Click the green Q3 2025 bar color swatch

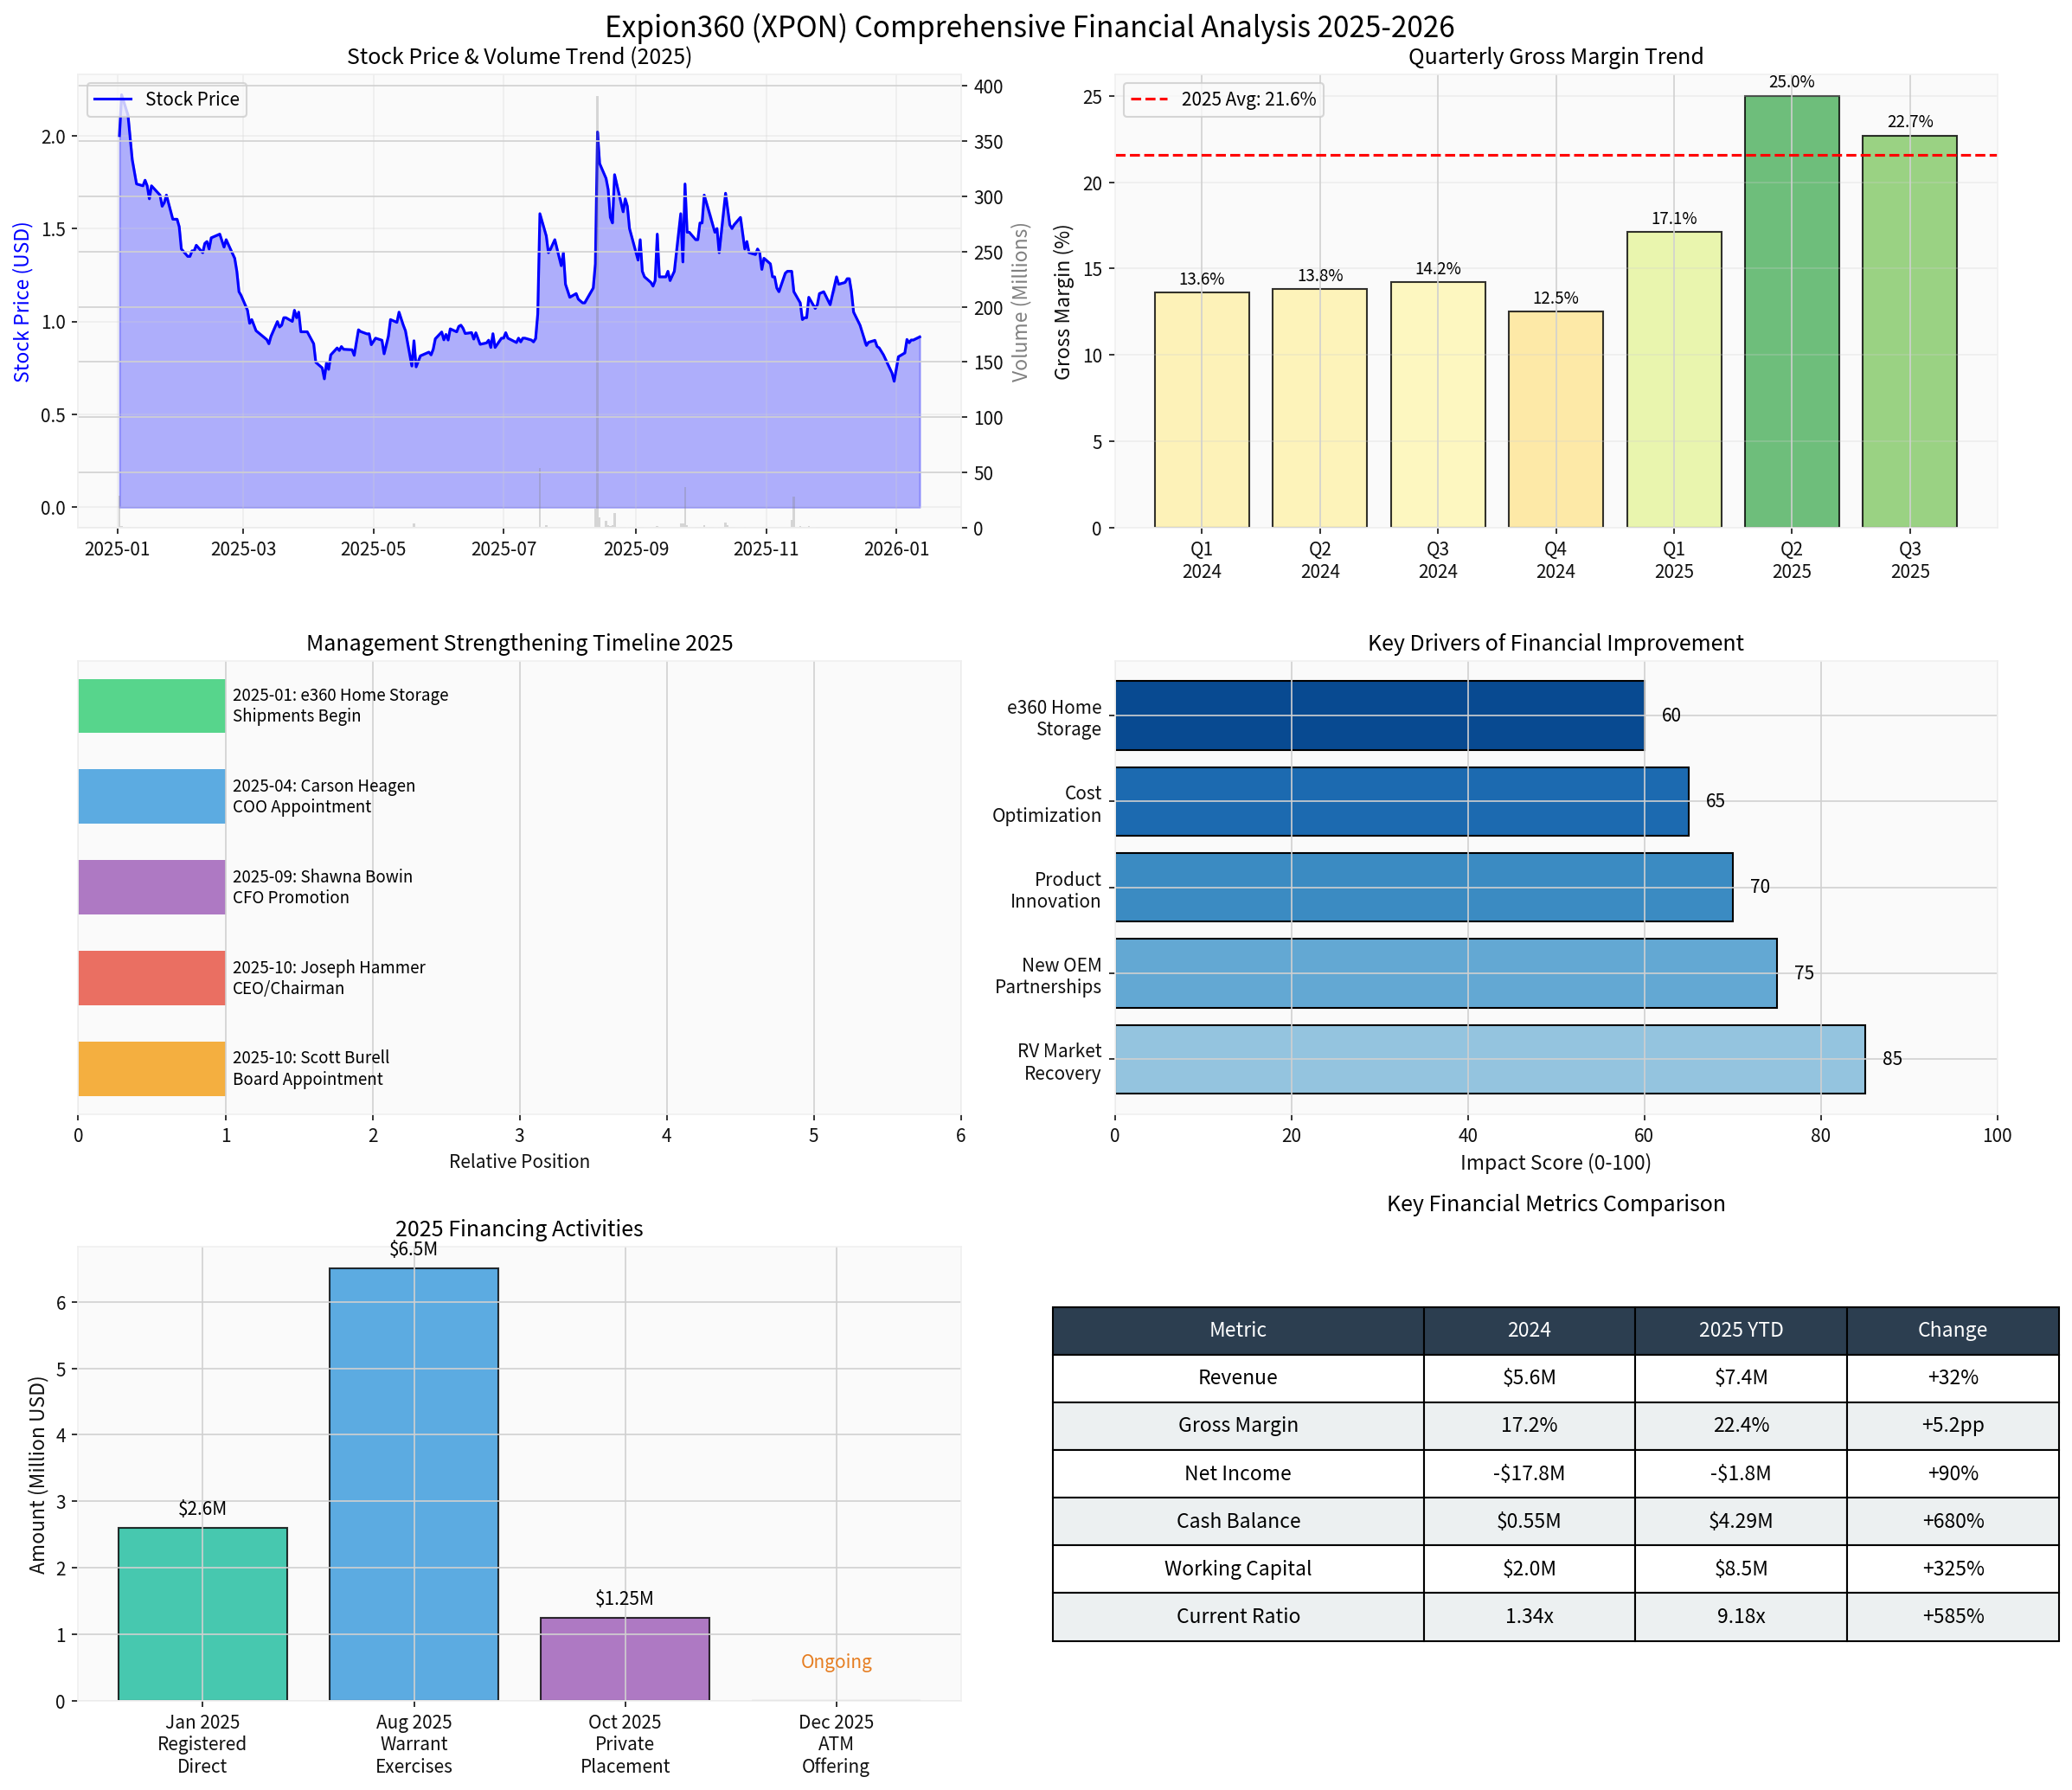(1909, 330)
